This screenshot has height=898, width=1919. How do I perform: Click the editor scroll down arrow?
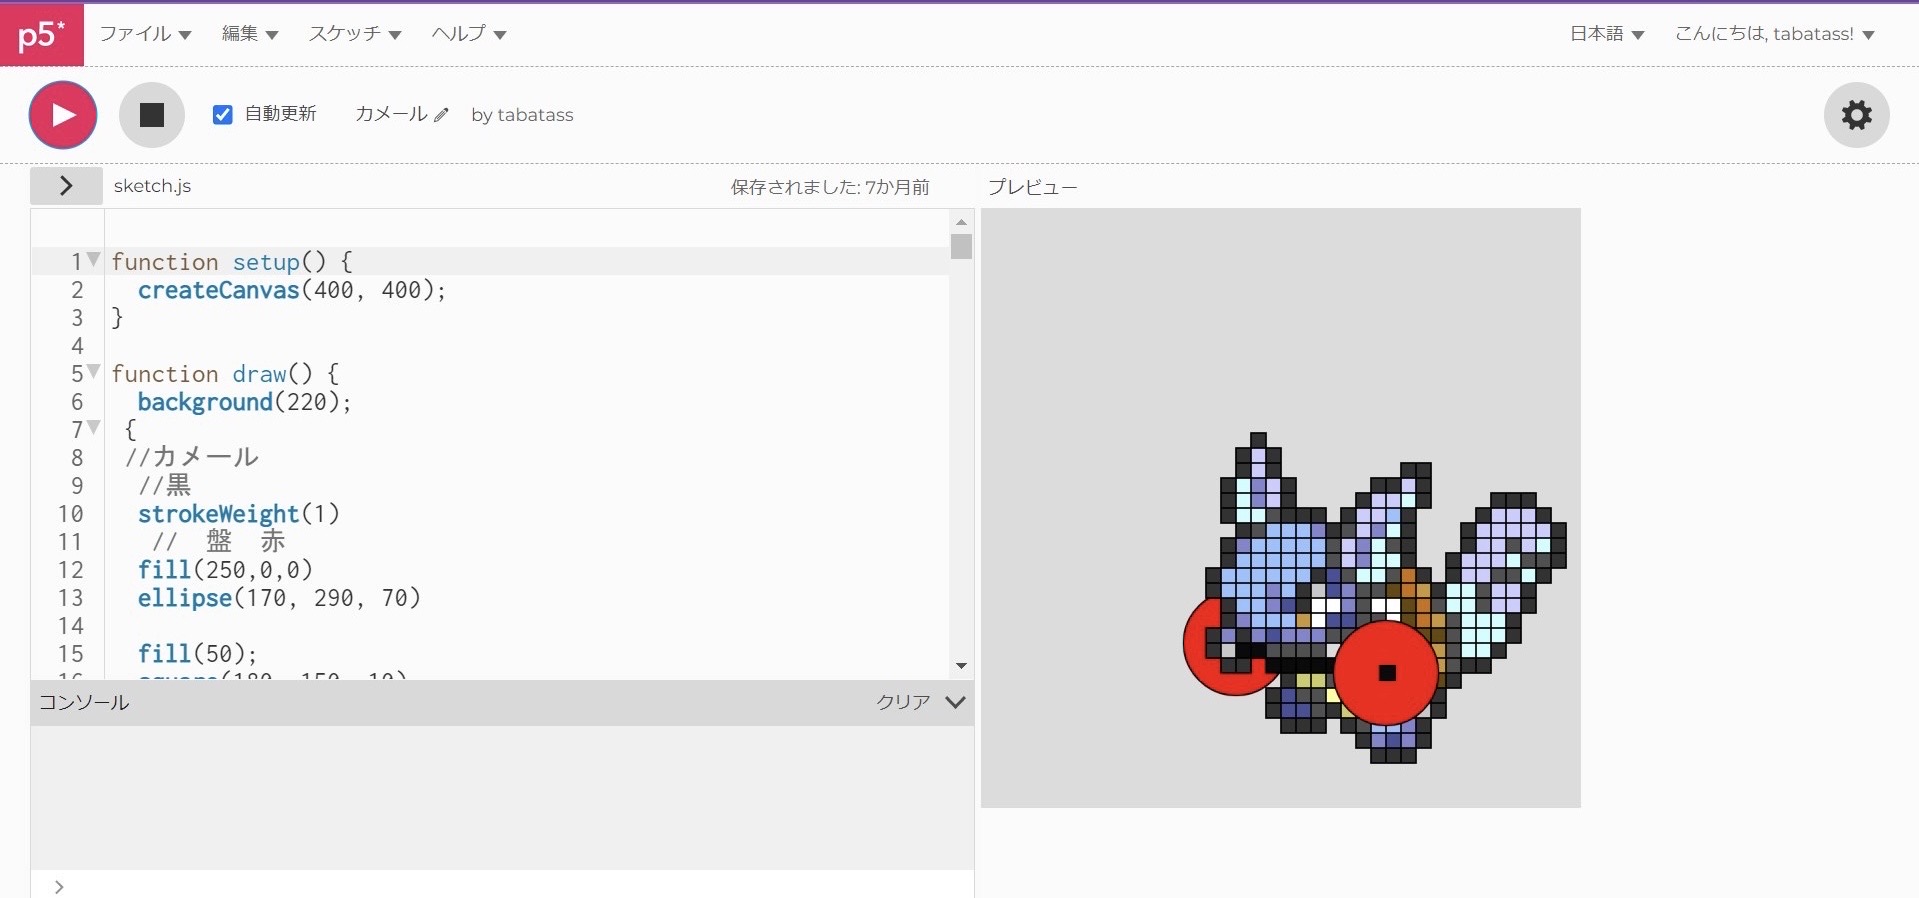(x=961, y=666)
